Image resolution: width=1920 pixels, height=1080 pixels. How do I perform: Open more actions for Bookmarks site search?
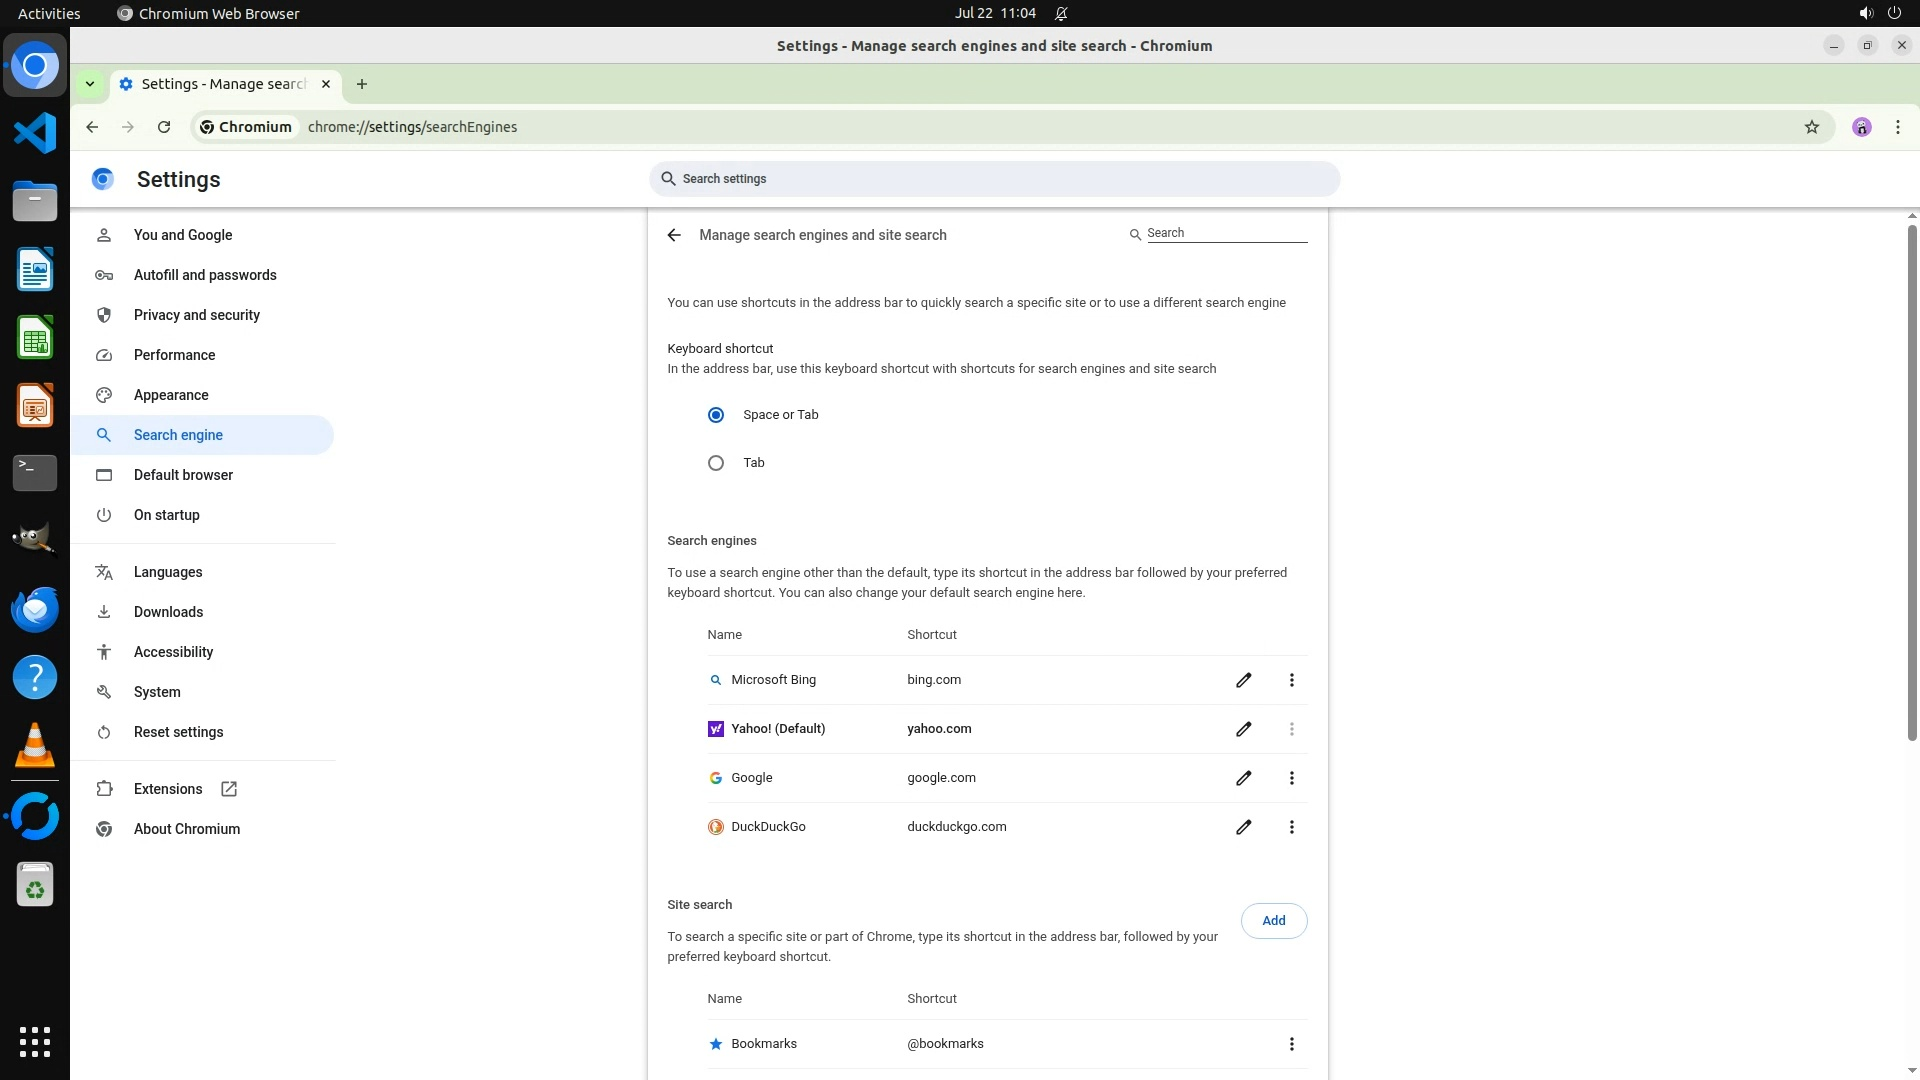point(1291,1044)
